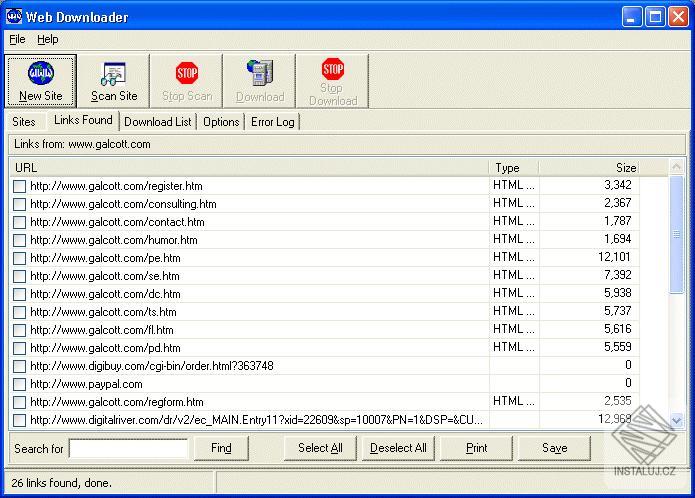This screenshot has height=498, width=695.
Task: Focus the Search for text field
Action: (x=129, y=448)
